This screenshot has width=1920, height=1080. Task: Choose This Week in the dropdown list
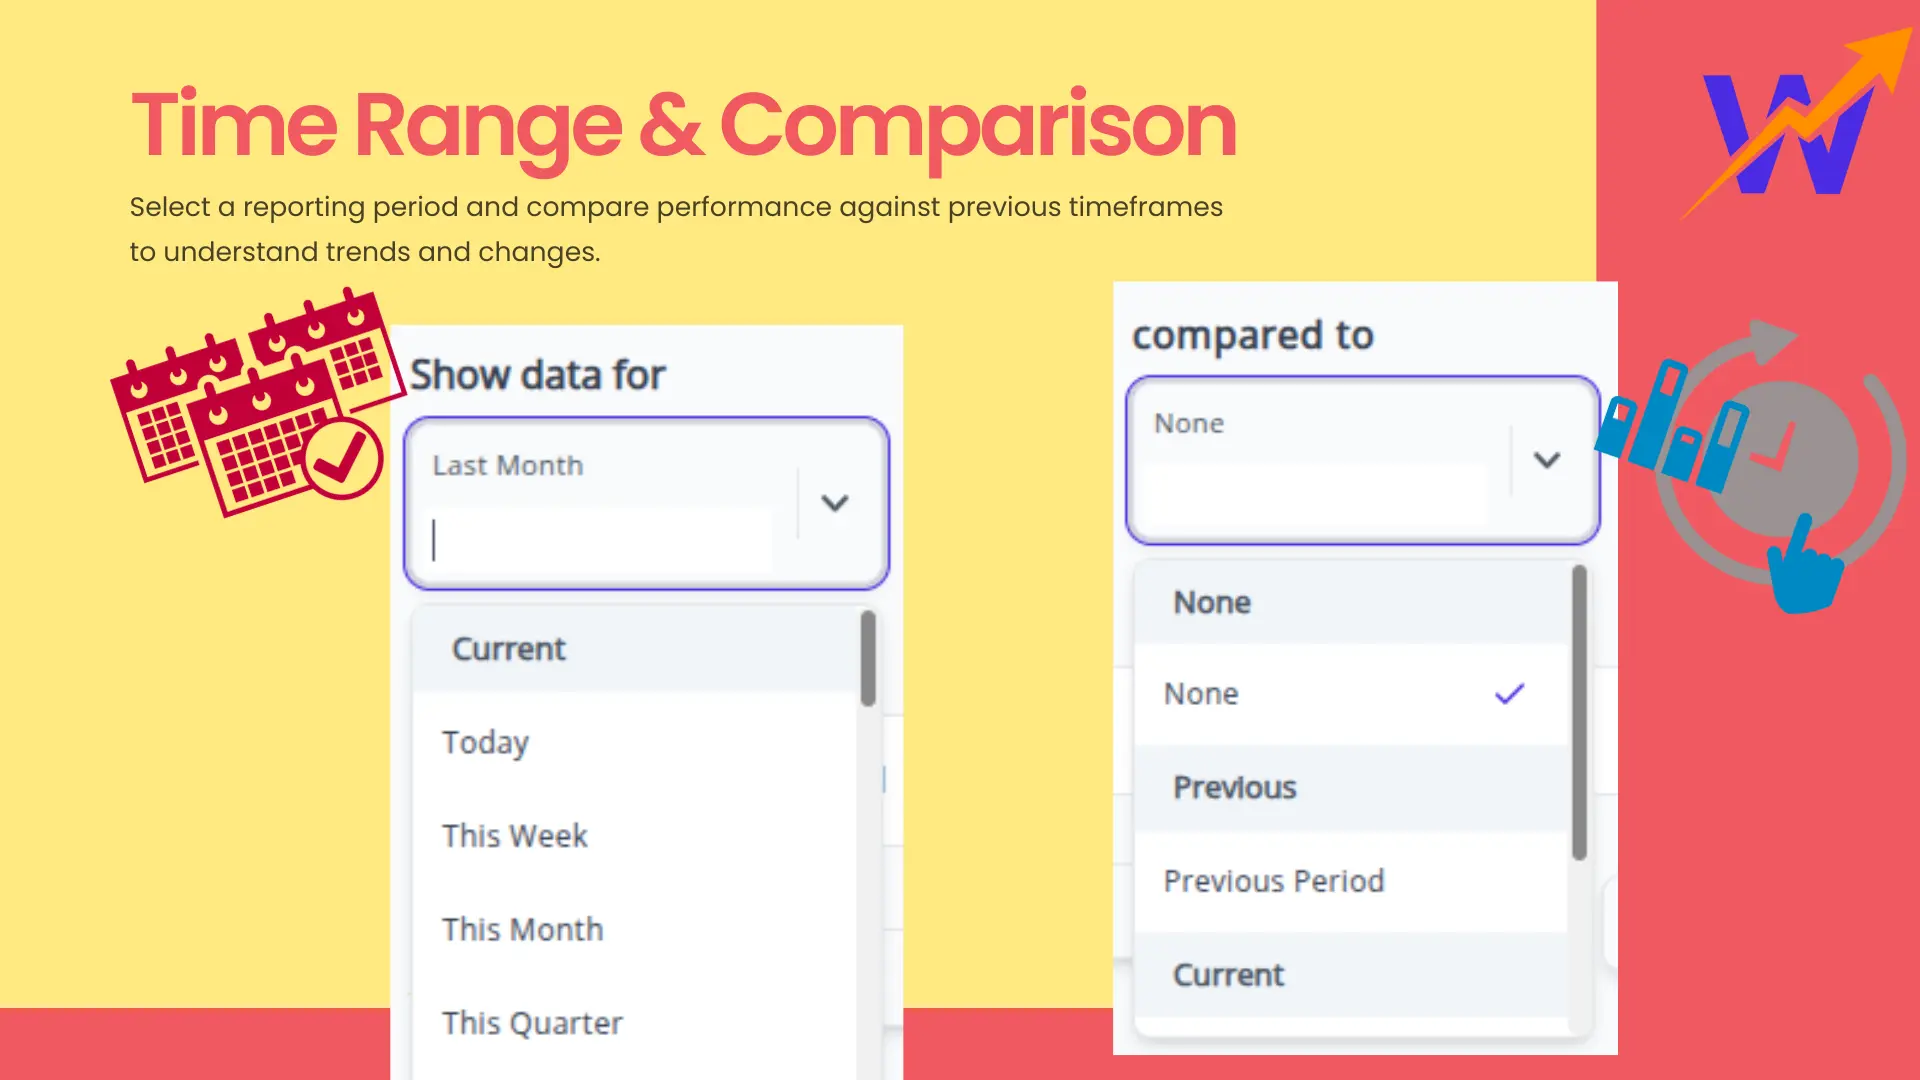pos(515,836)
